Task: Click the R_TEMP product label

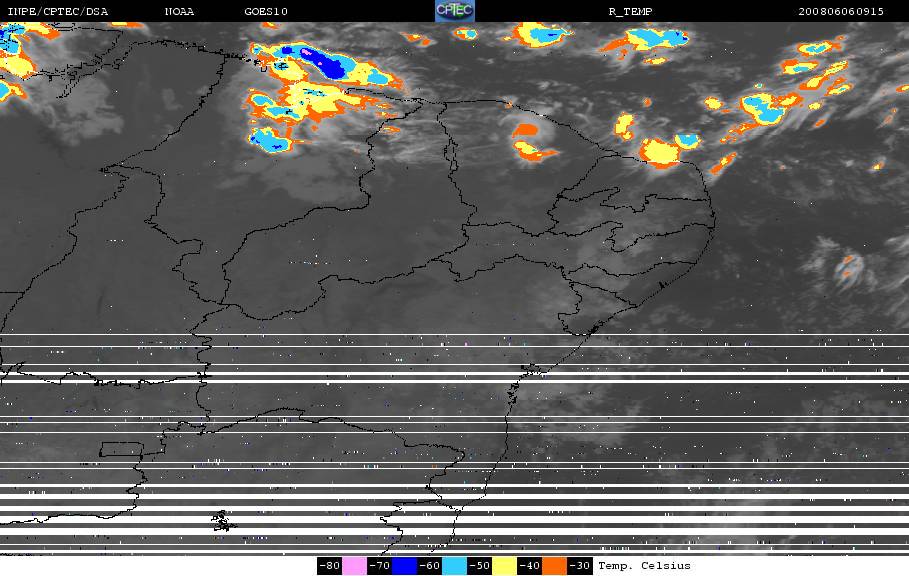Action: click(x=630, y=12)
